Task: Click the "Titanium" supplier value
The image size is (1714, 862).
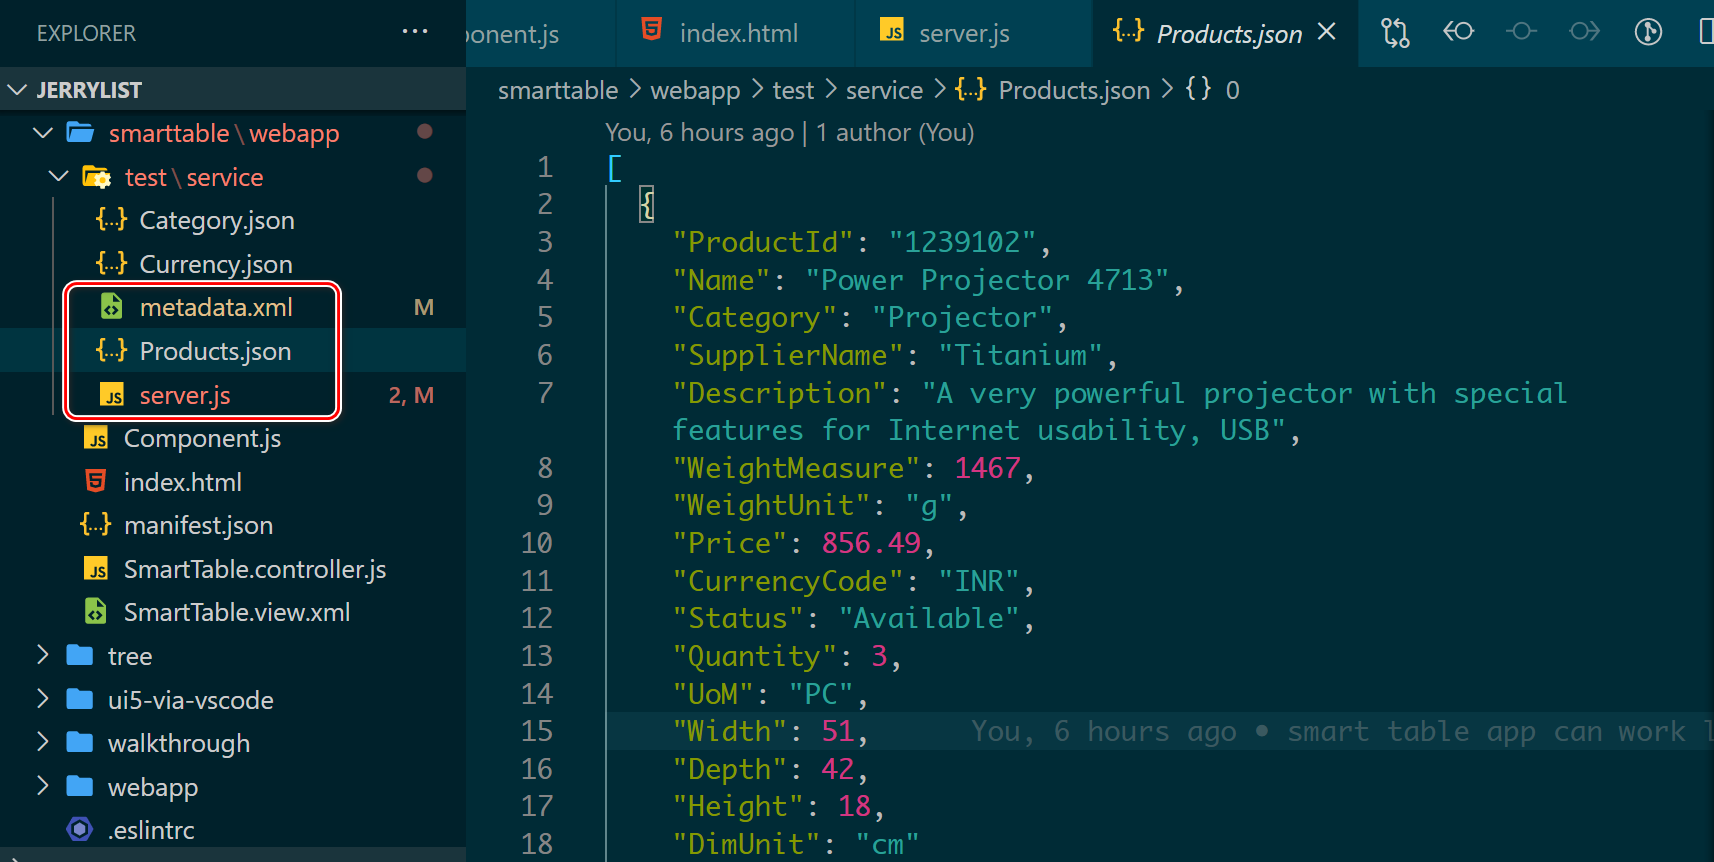Action: pyautogui.click(x=1020, y=355)
